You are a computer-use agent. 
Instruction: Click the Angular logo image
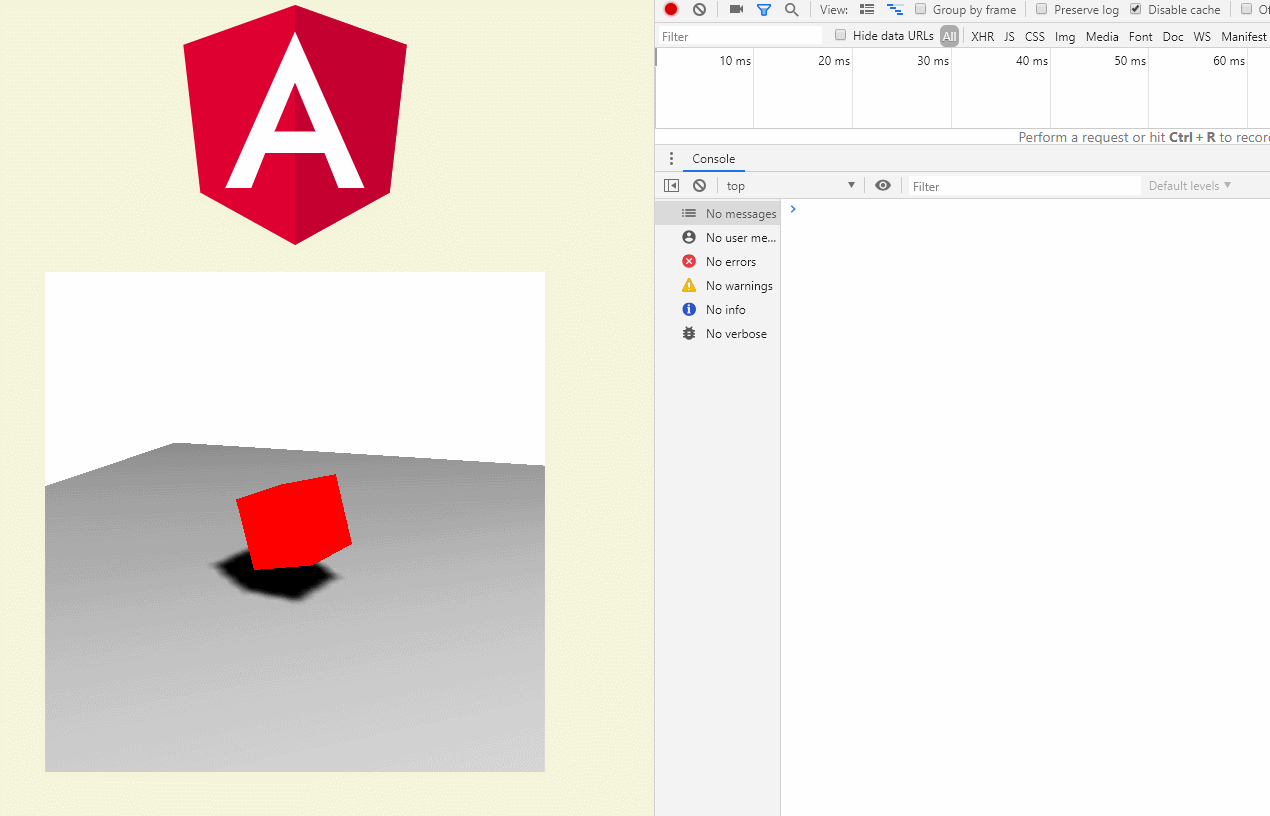coord(295,125)
